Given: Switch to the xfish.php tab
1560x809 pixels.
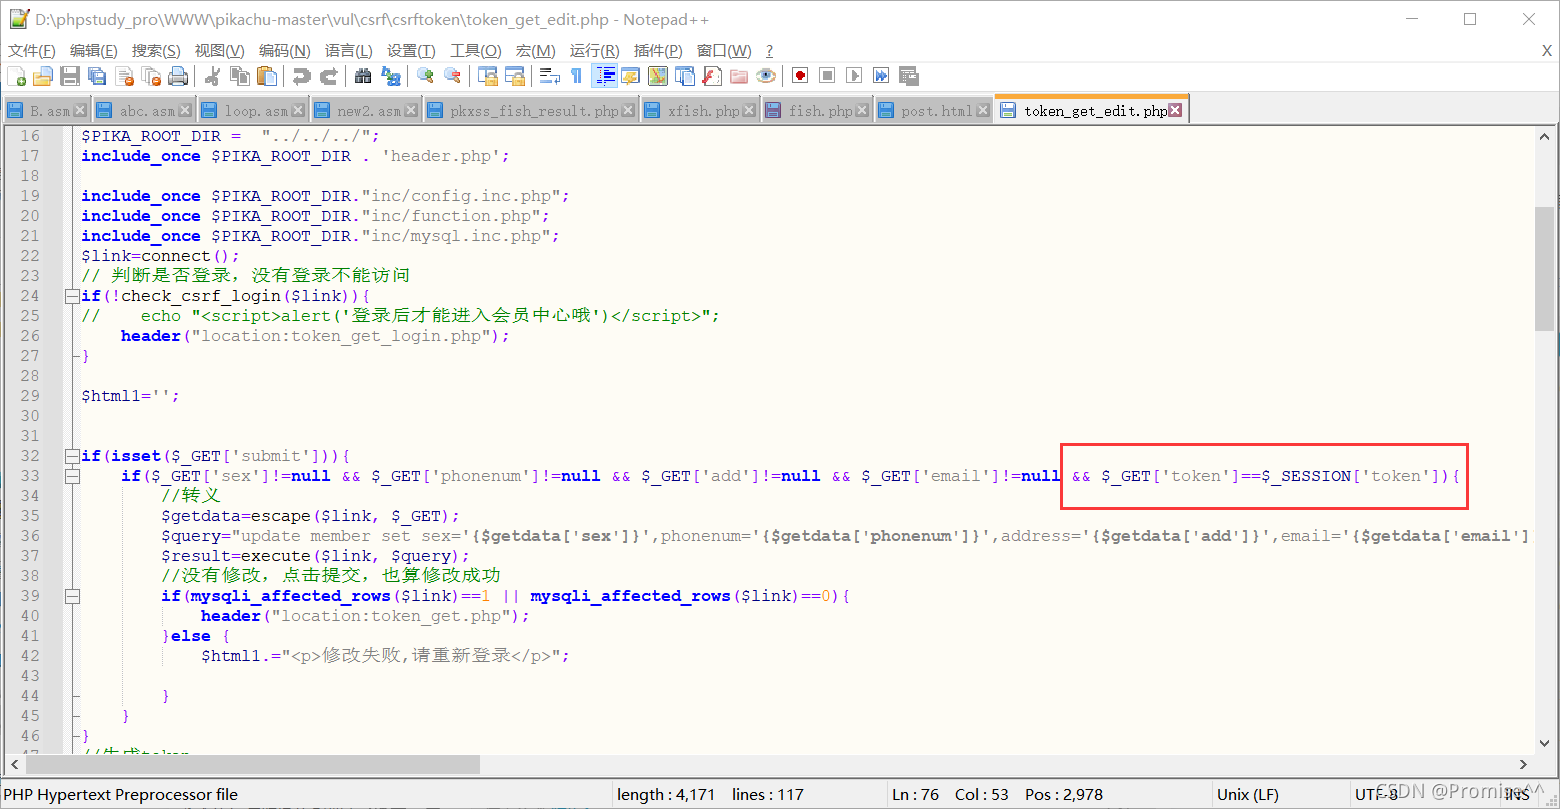Looking at the screenshot, I should point(700,111).
